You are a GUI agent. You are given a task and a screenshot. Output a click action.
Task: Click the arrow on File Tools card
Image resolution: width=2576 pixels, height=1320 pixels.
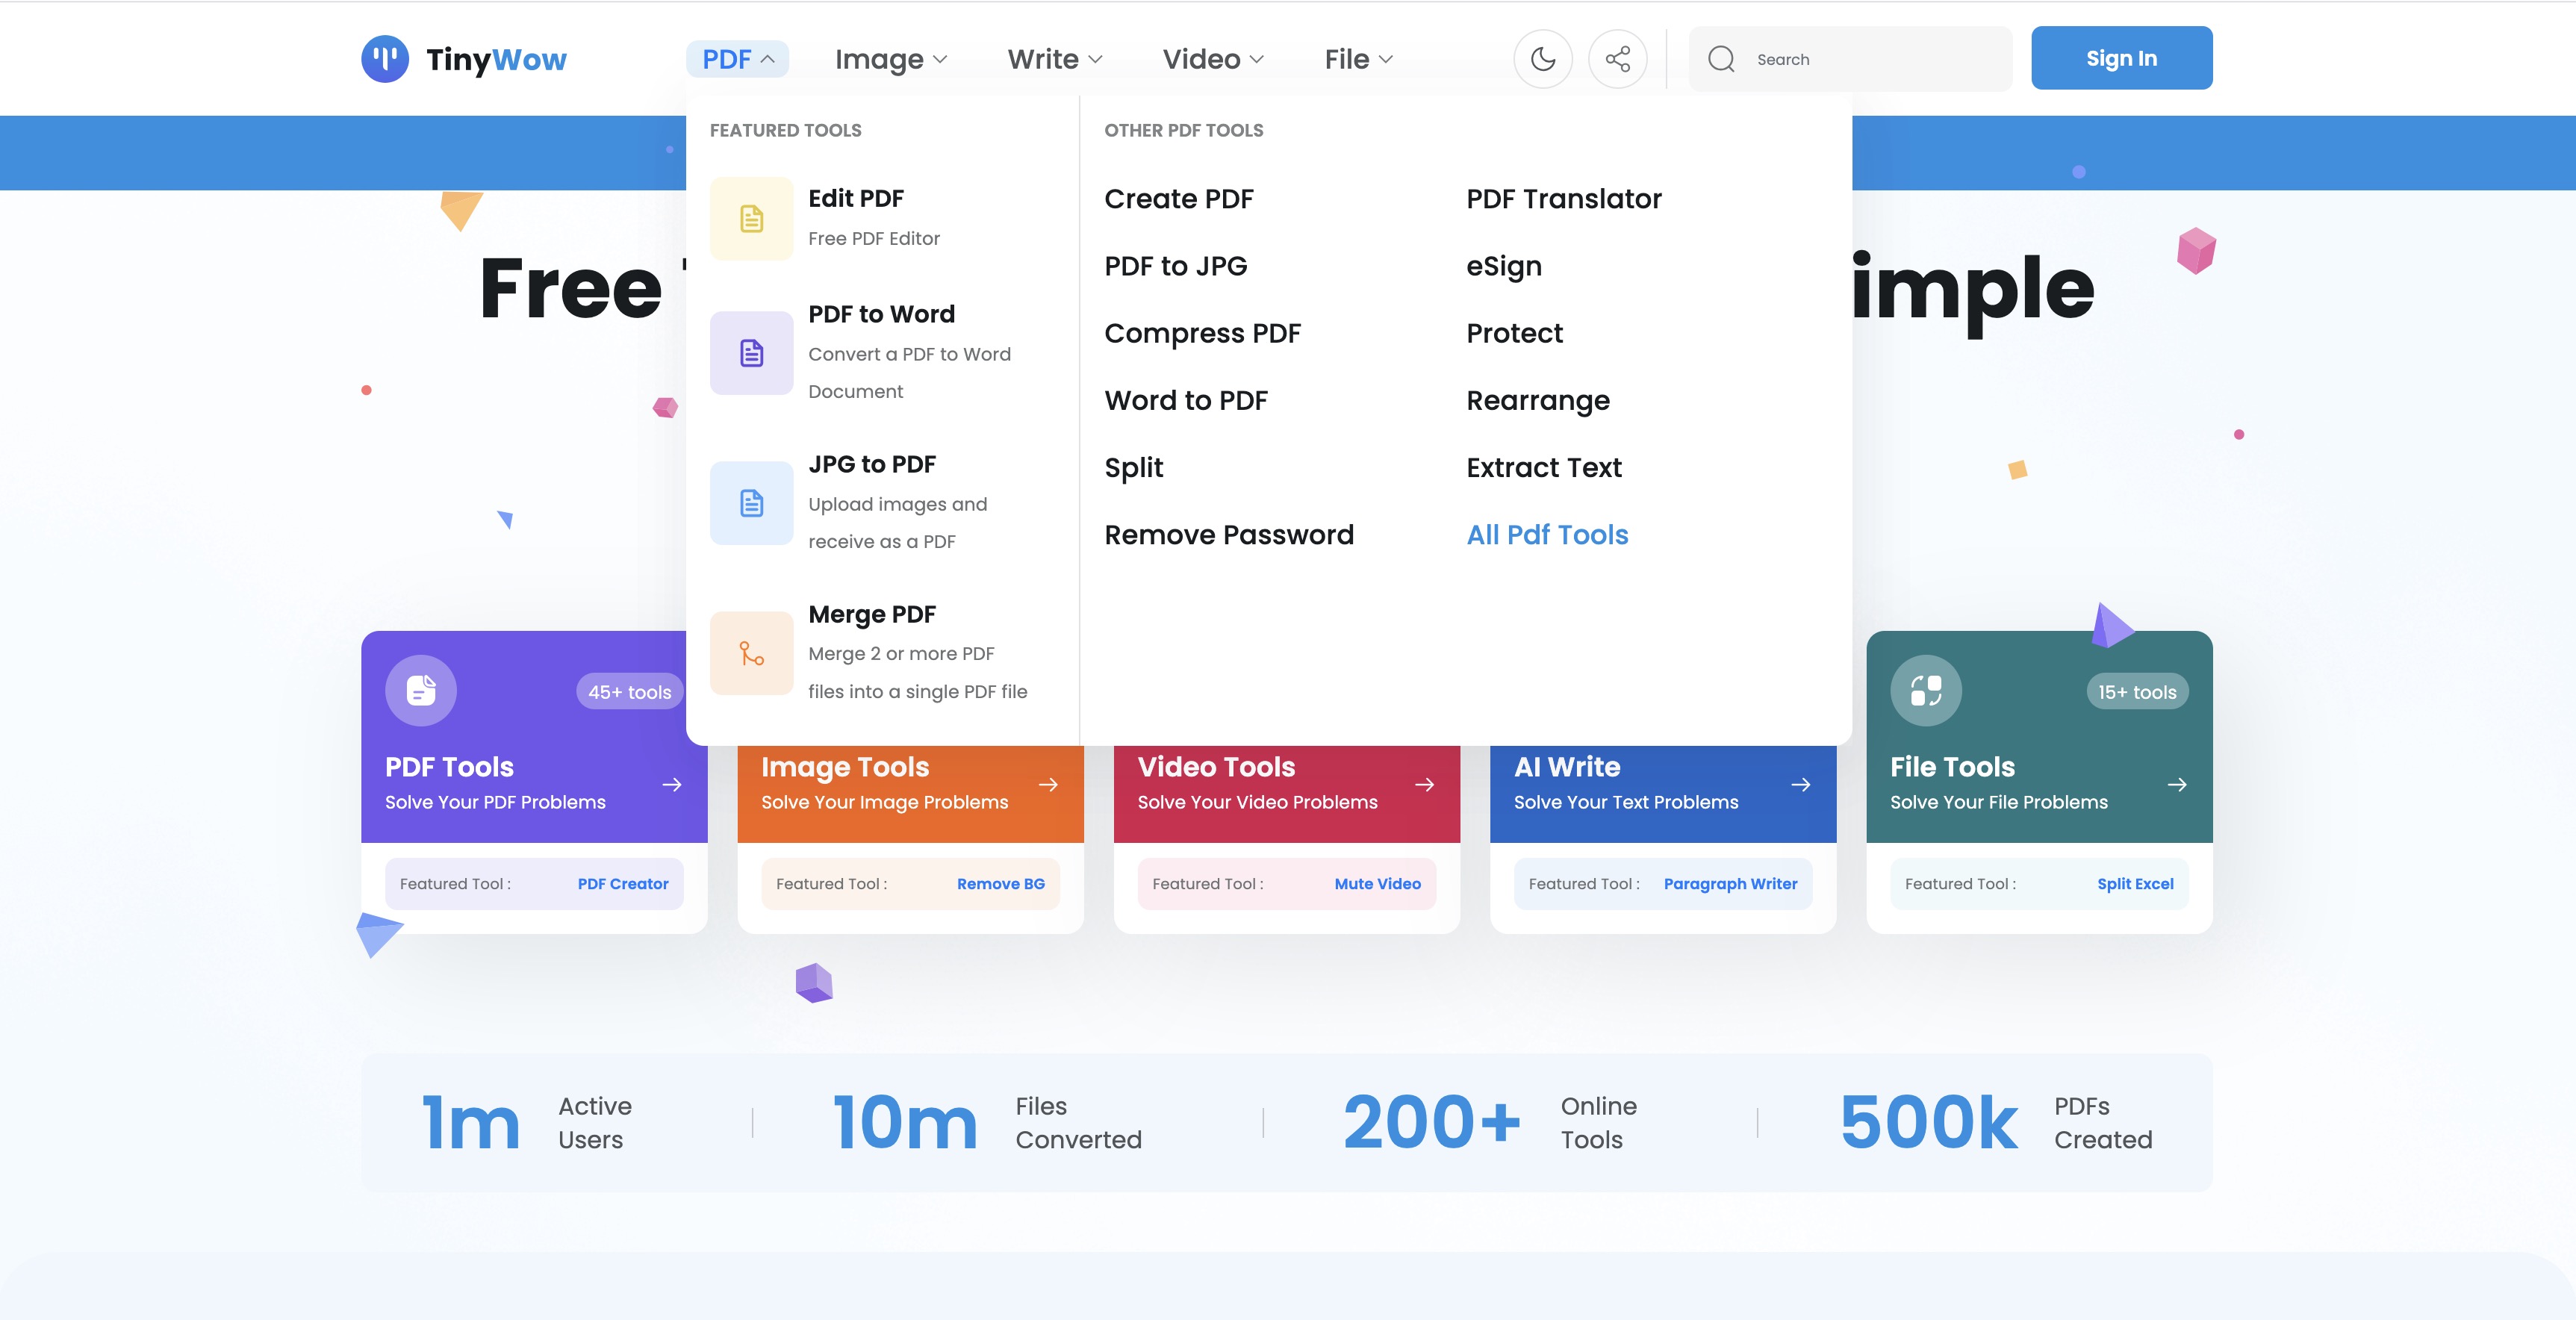(x=2177, y=785)
